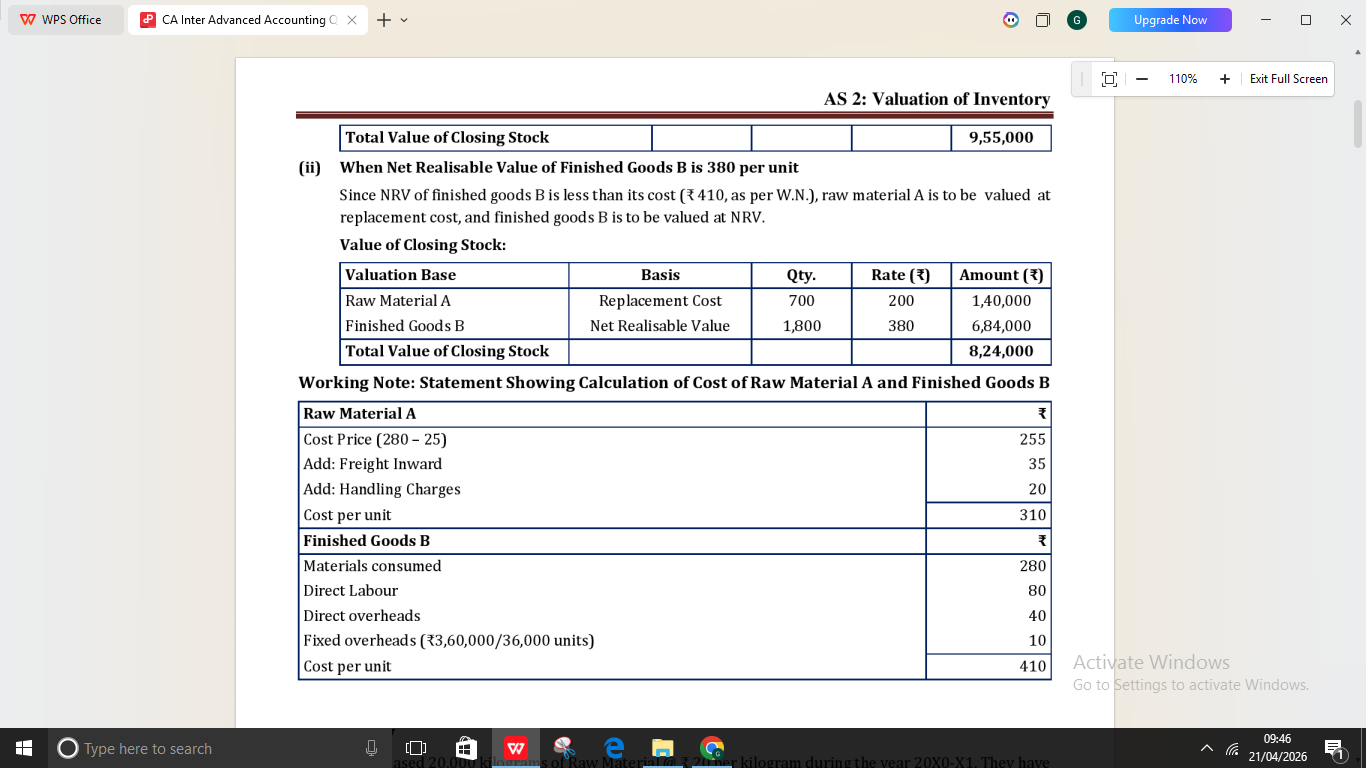Click Exit Full Screen
The width and height of the screenshot is (1366, 768).
[x=1288, y=79]
